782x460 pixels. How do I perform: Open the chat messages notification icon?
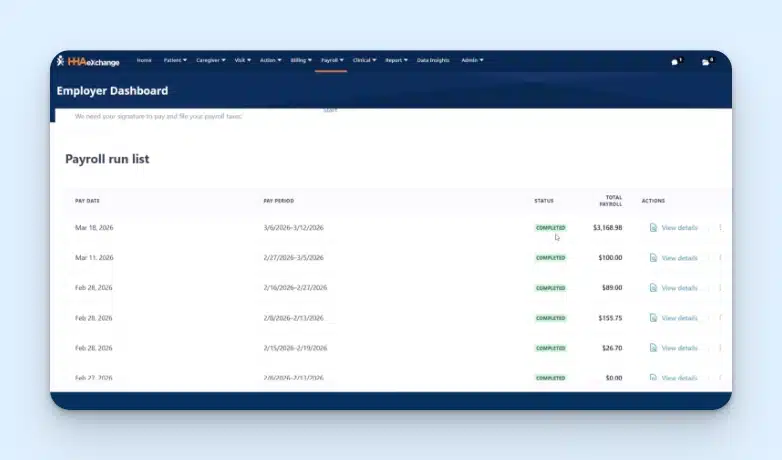pyautogui.click(x=675, y=62)
